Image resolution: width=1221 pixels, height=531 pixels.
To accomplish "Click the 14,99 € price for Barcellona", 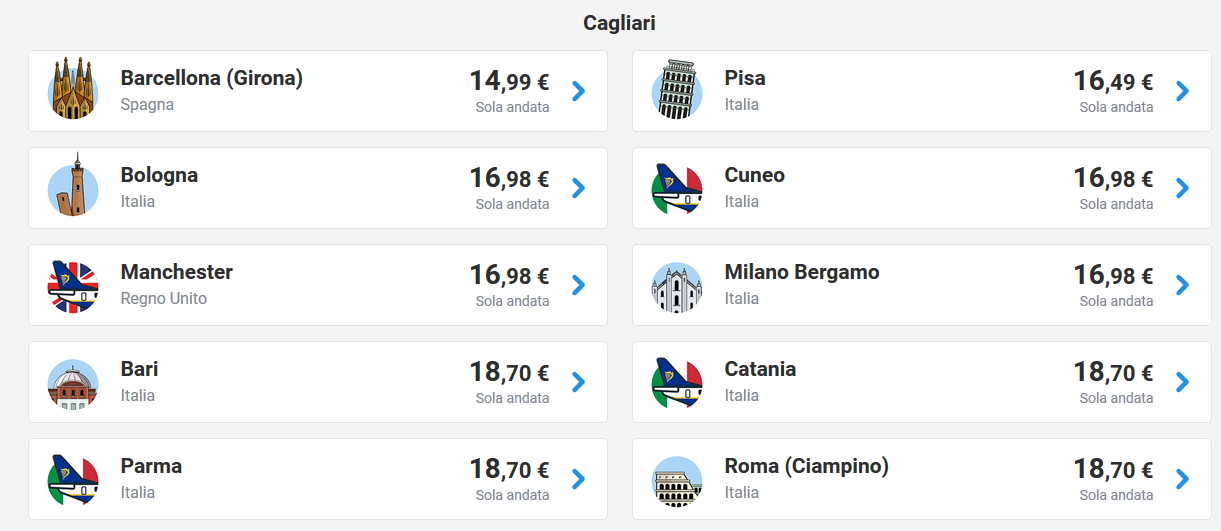I will click(x=509, y=82).
